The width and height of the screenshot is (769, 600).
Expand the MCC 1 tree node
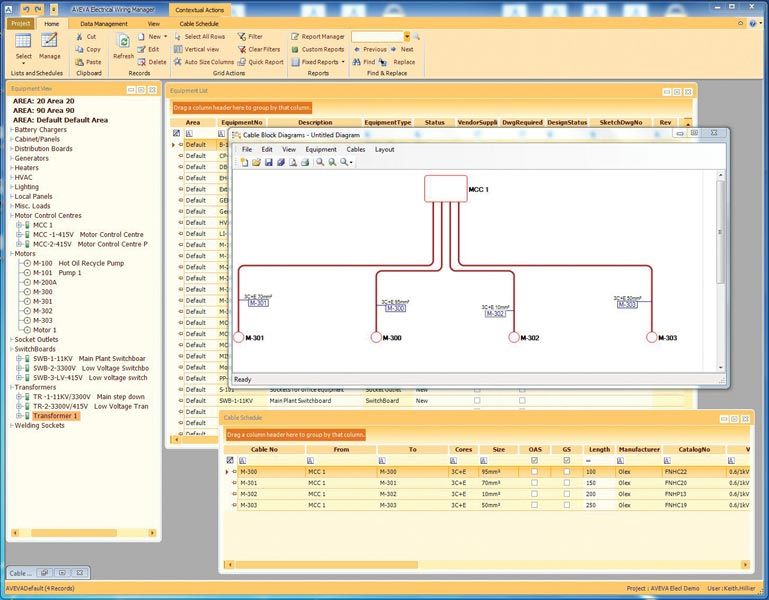click(x=19, y=225)
